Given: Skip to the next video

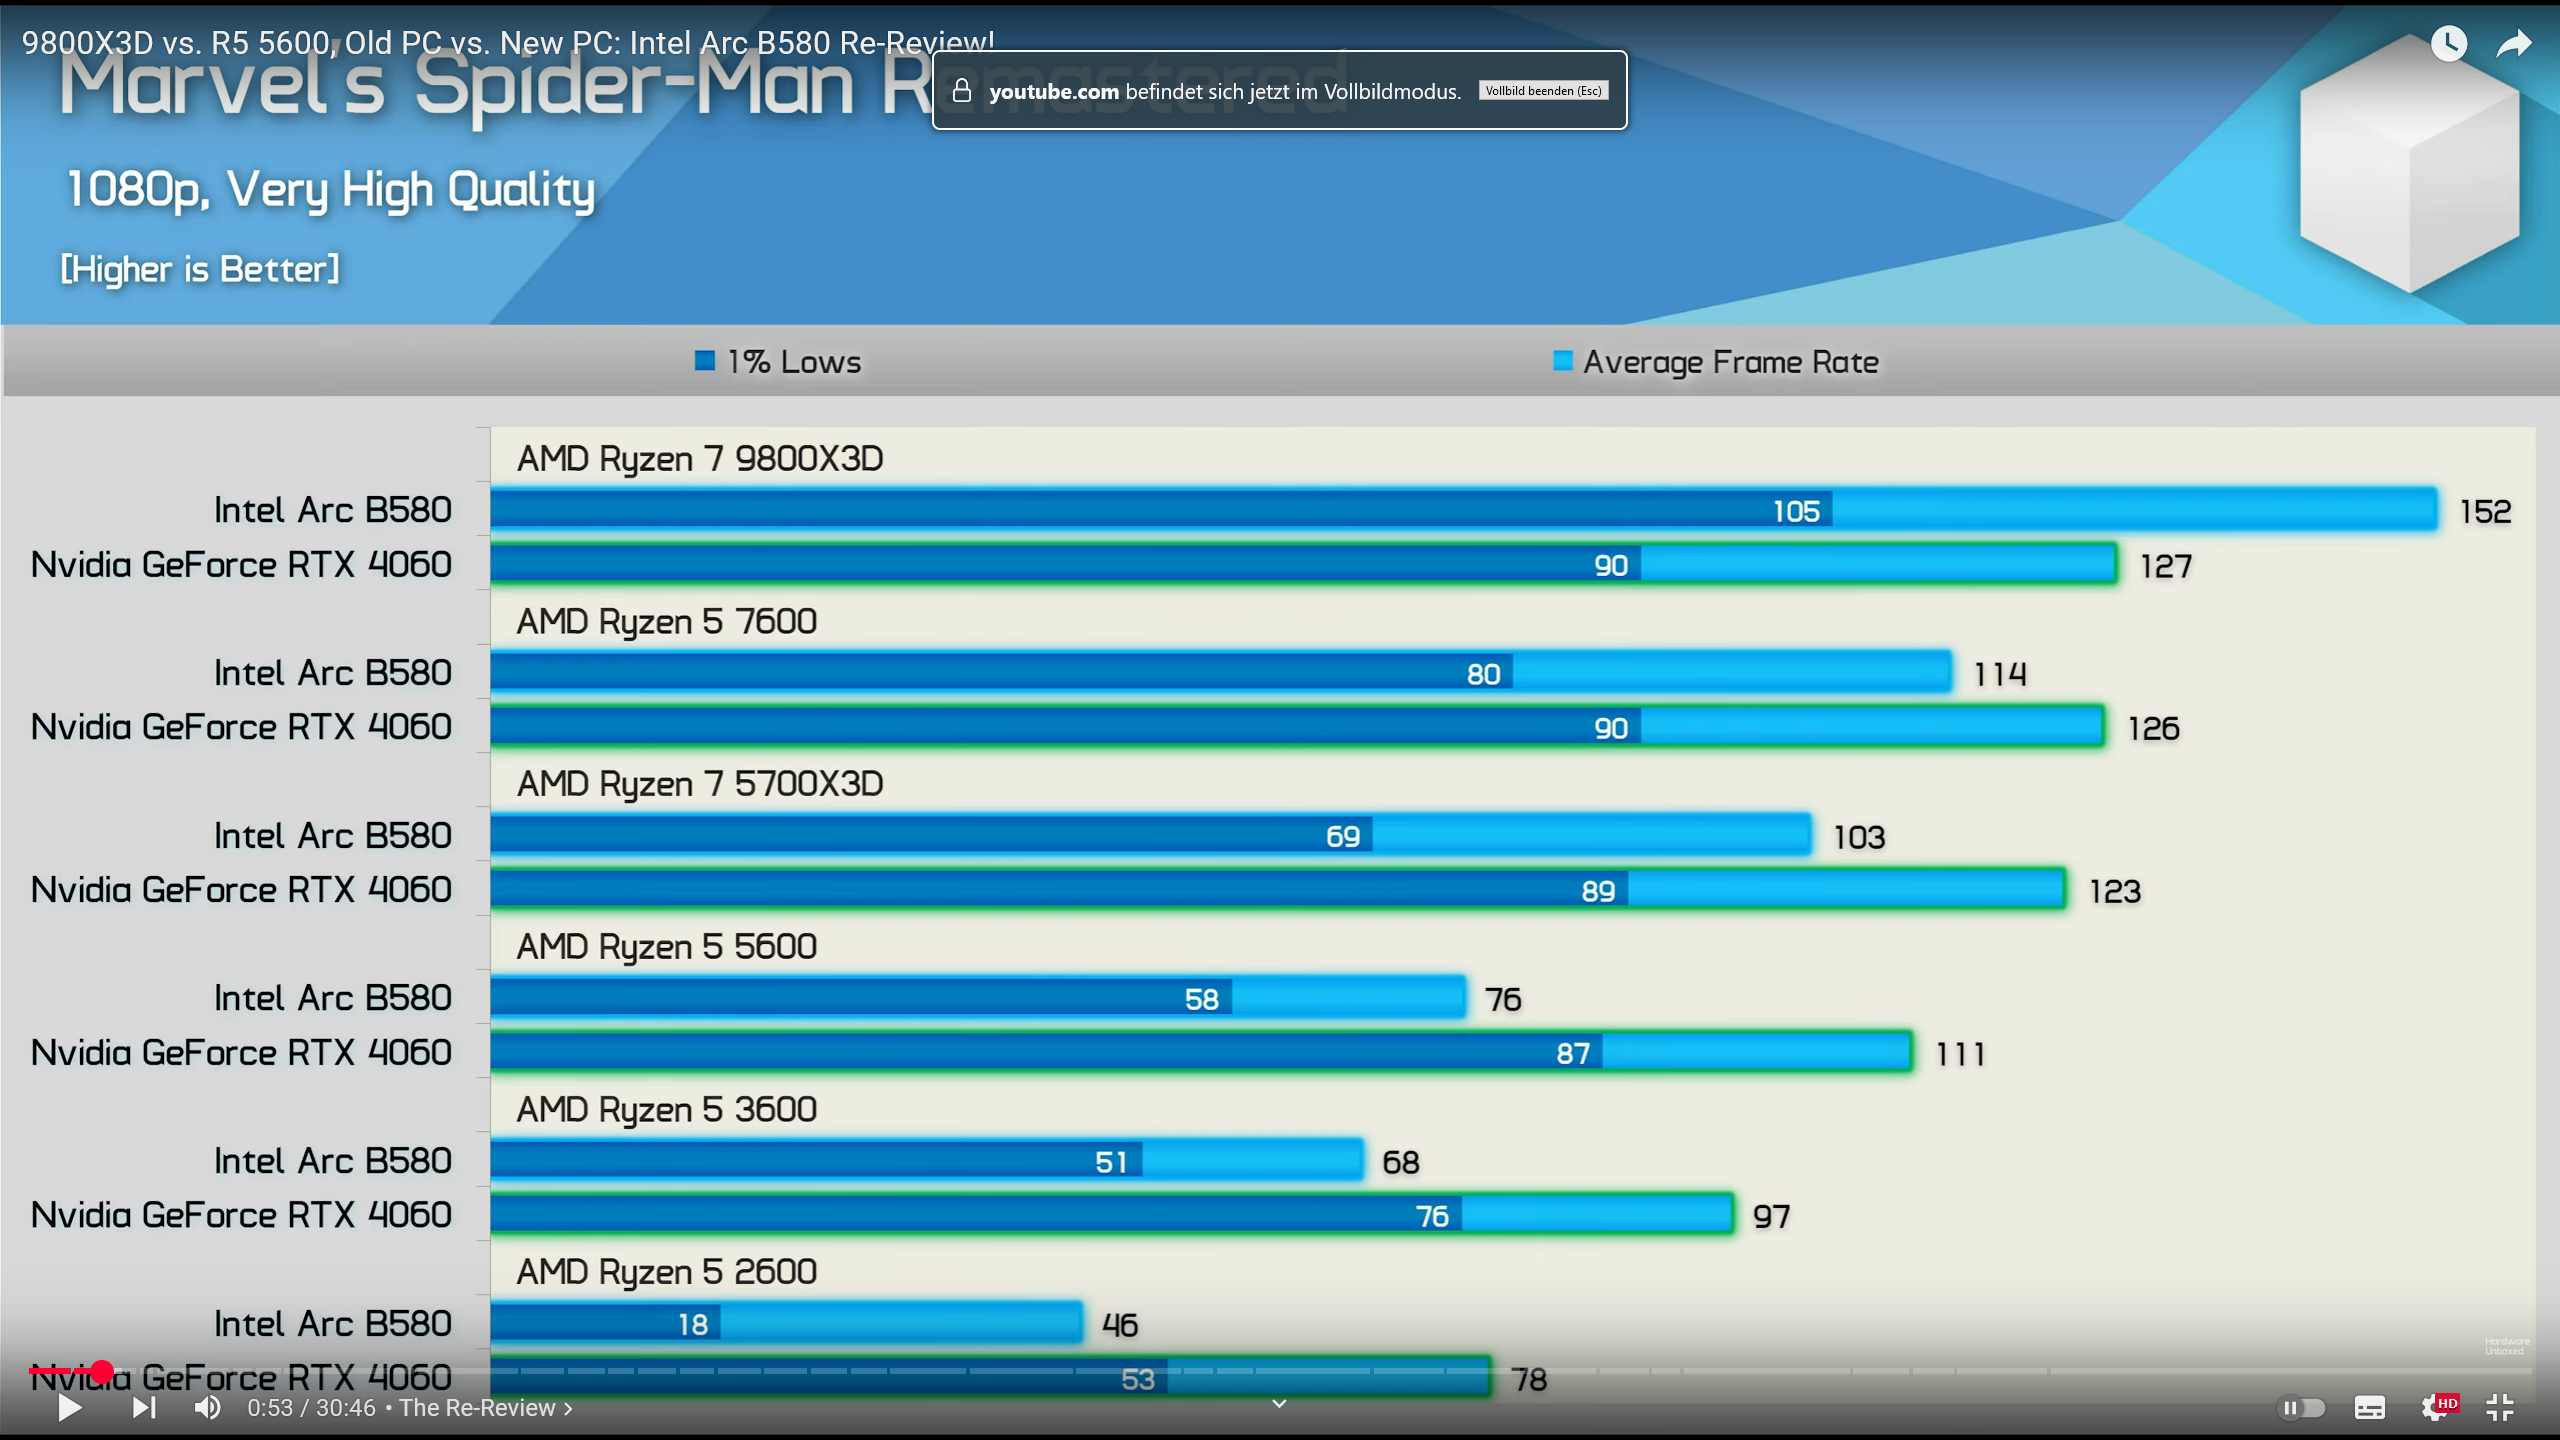Looking at the screenshot, I should [145, 1407].
